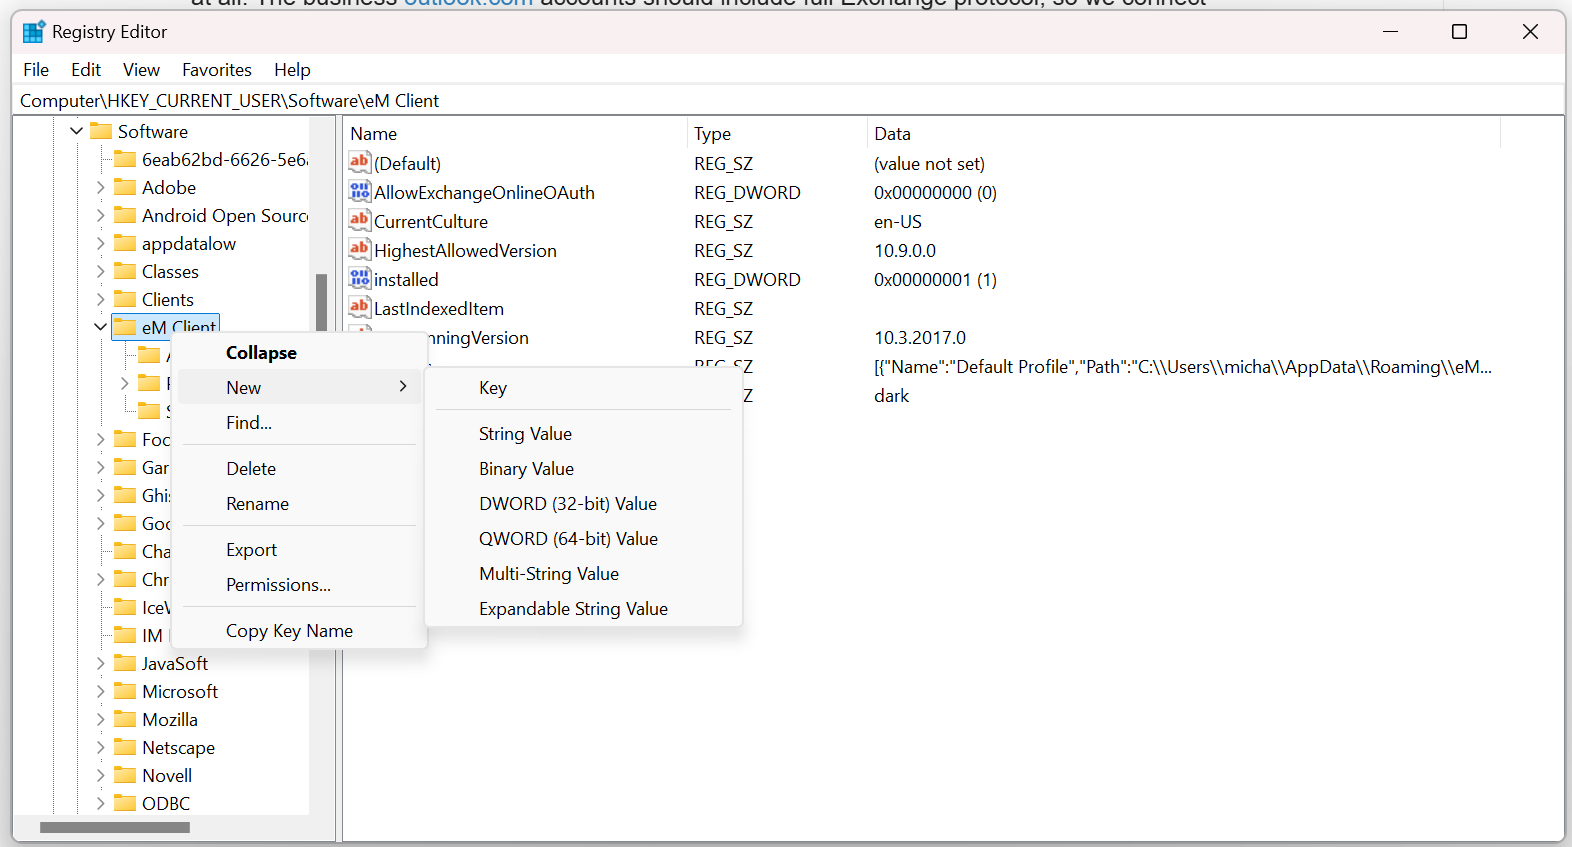Create a new Key from submenu

pyautogui.click(x=584, y=388)
